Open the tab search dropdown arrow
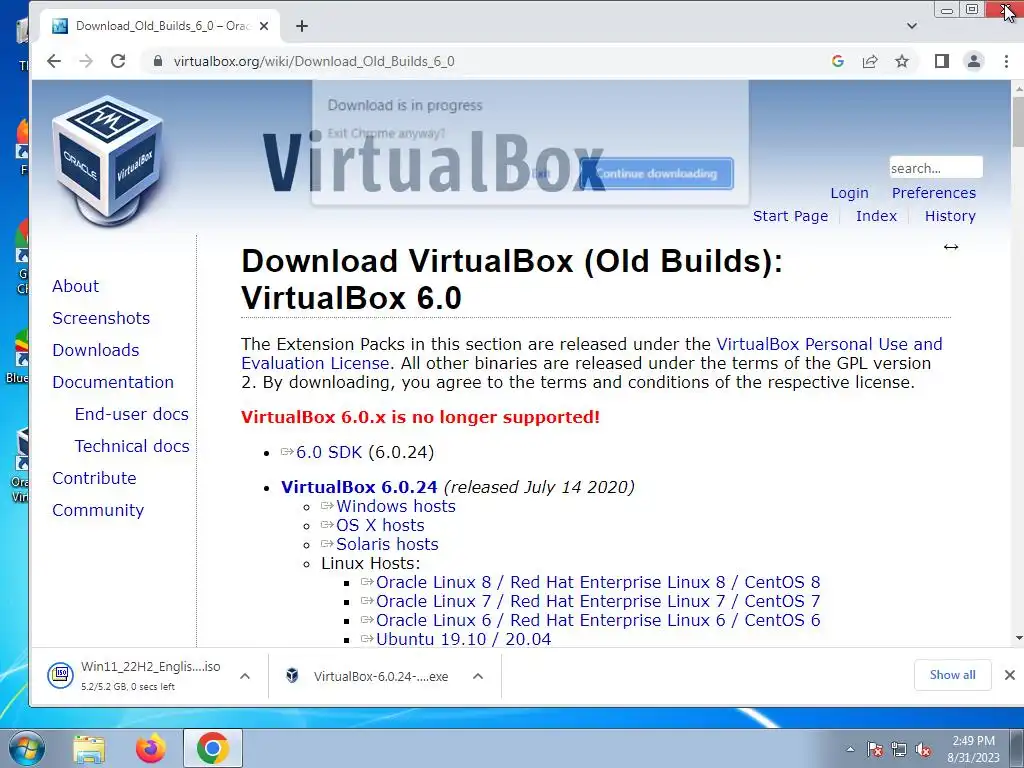This screenshot has height=768, width=1024. tap(912, 26)
